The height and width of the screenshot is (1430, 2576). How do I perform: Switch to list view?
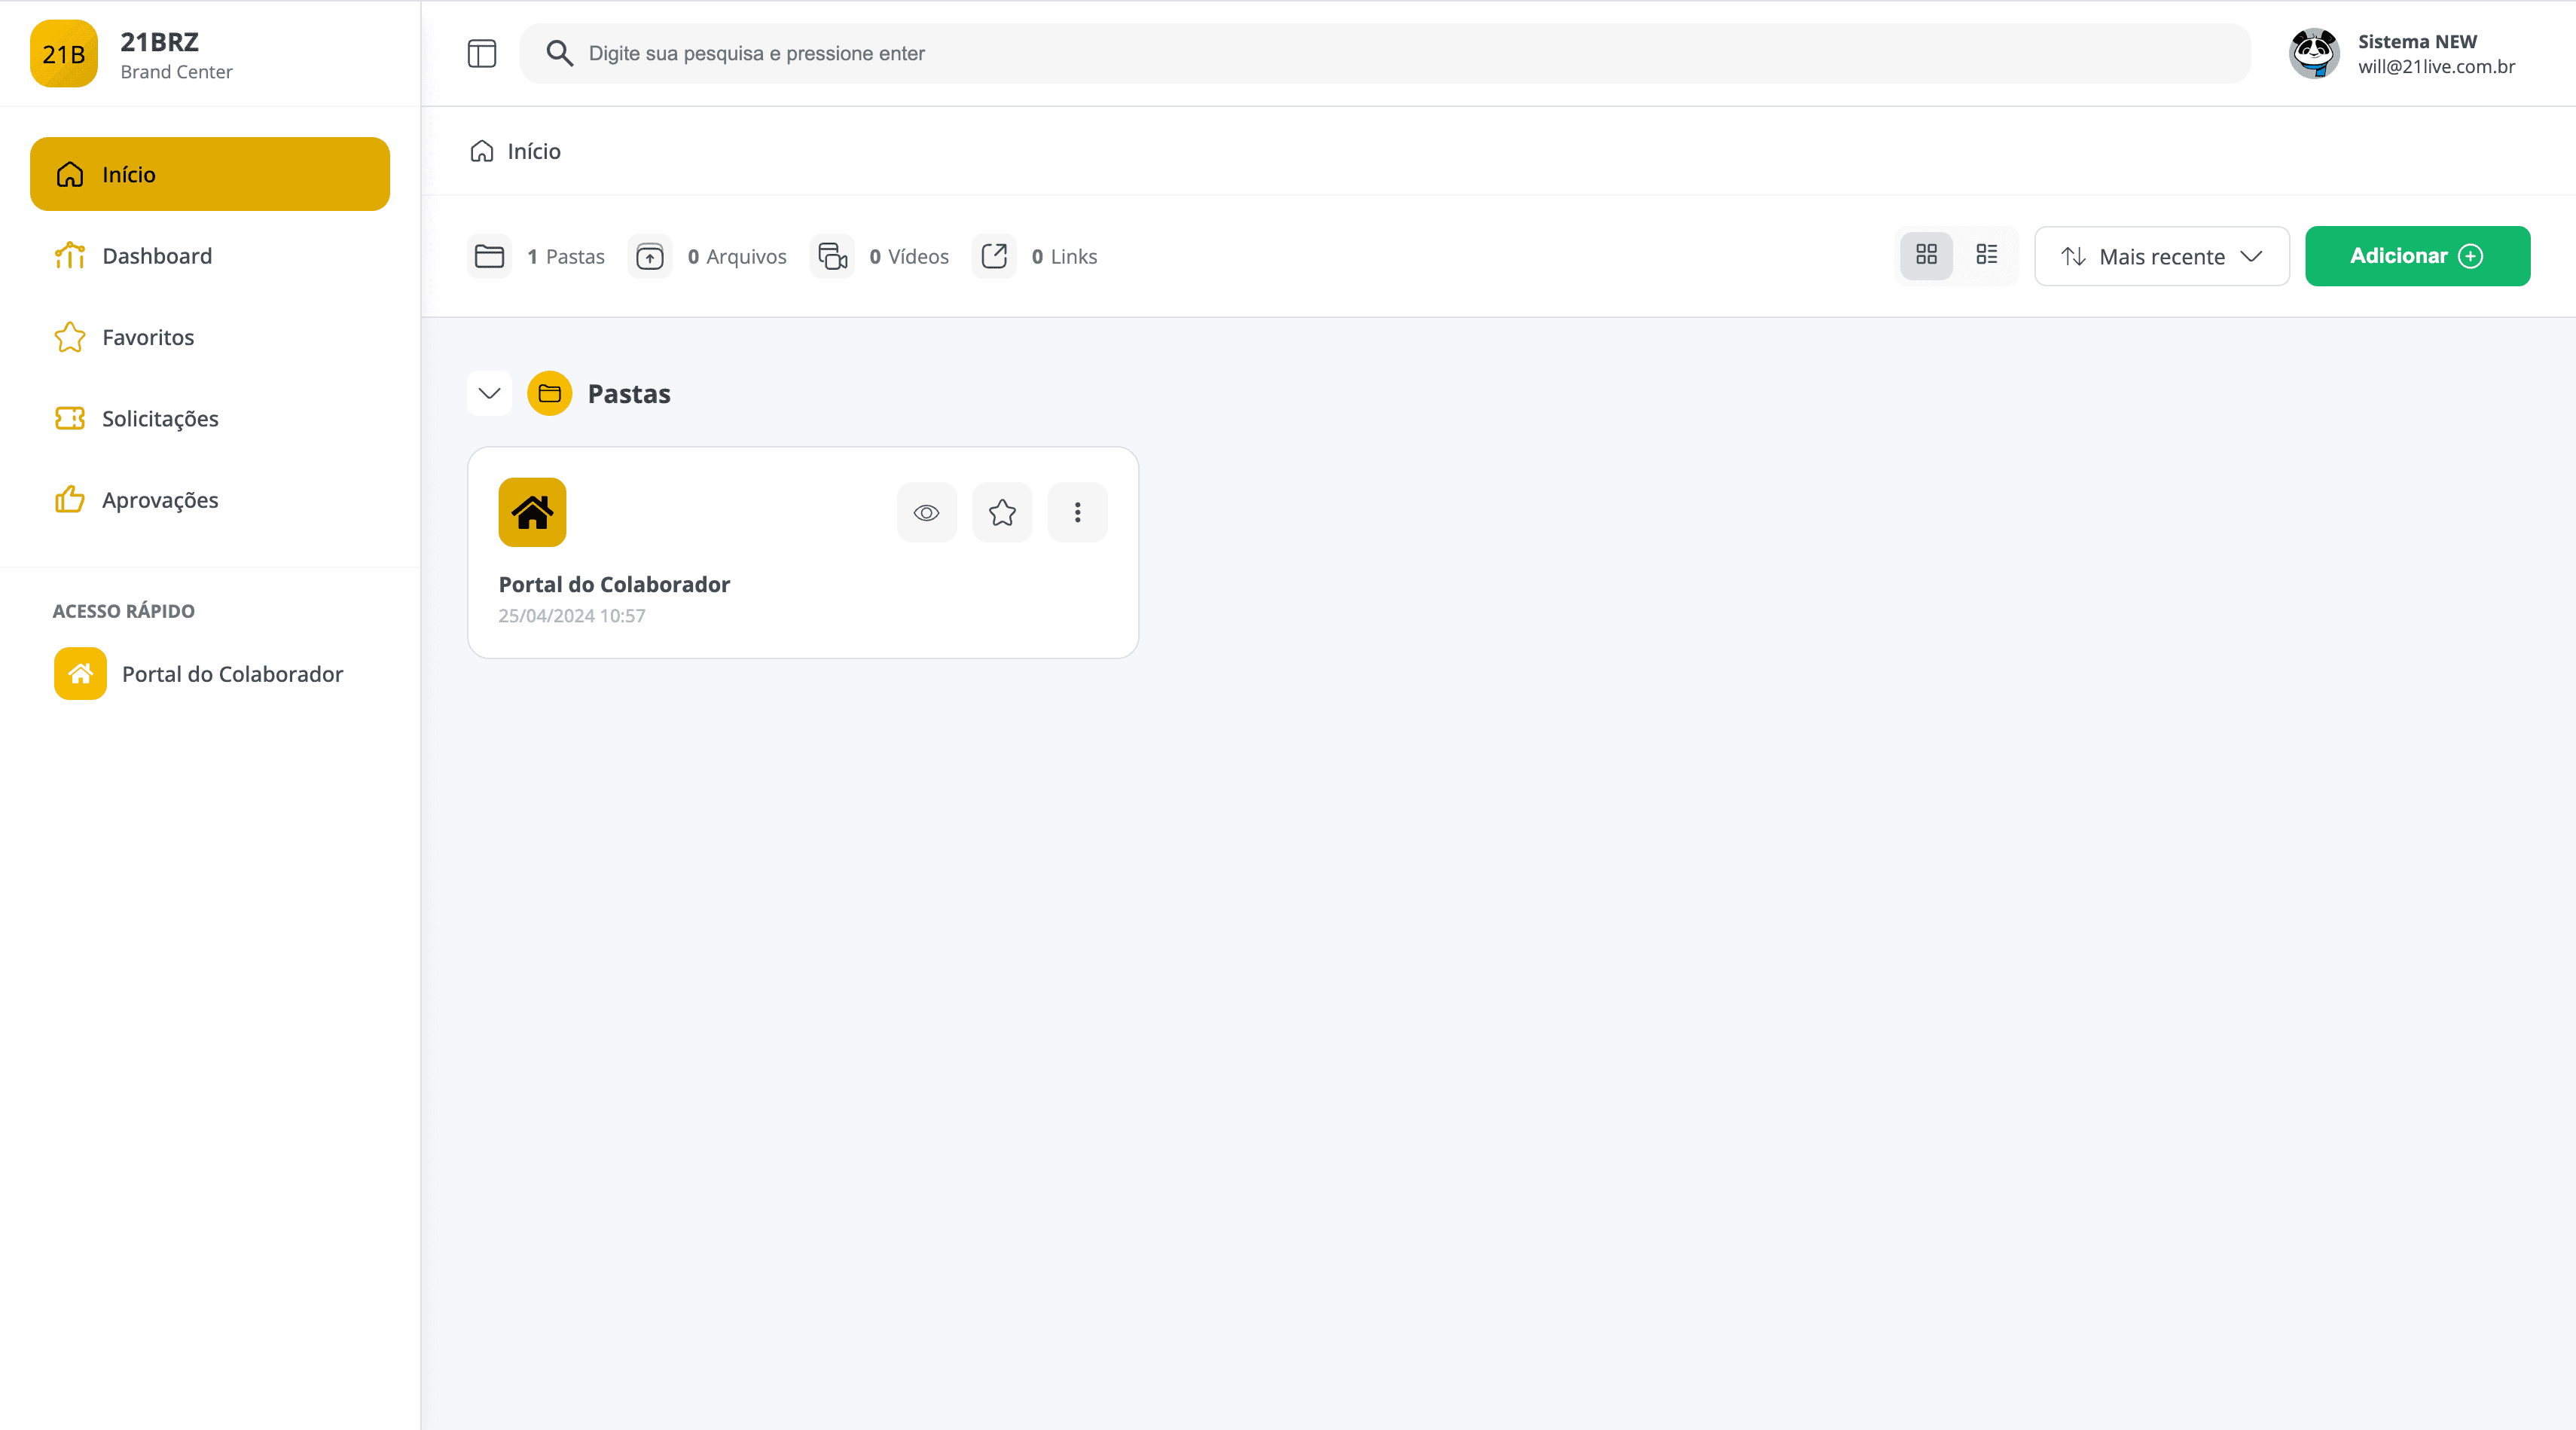tap(1986, 255)
